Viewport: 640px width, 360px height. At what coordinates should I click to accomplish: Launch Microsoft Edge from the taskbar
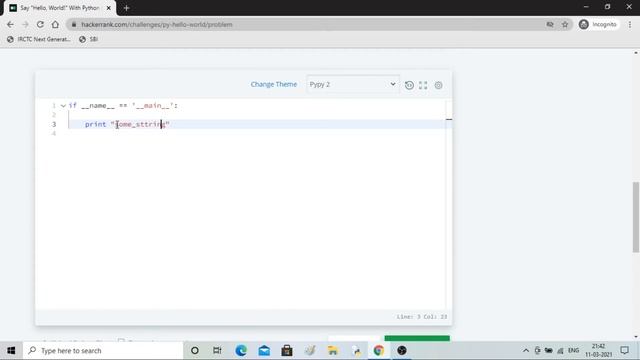coord(241,351)
